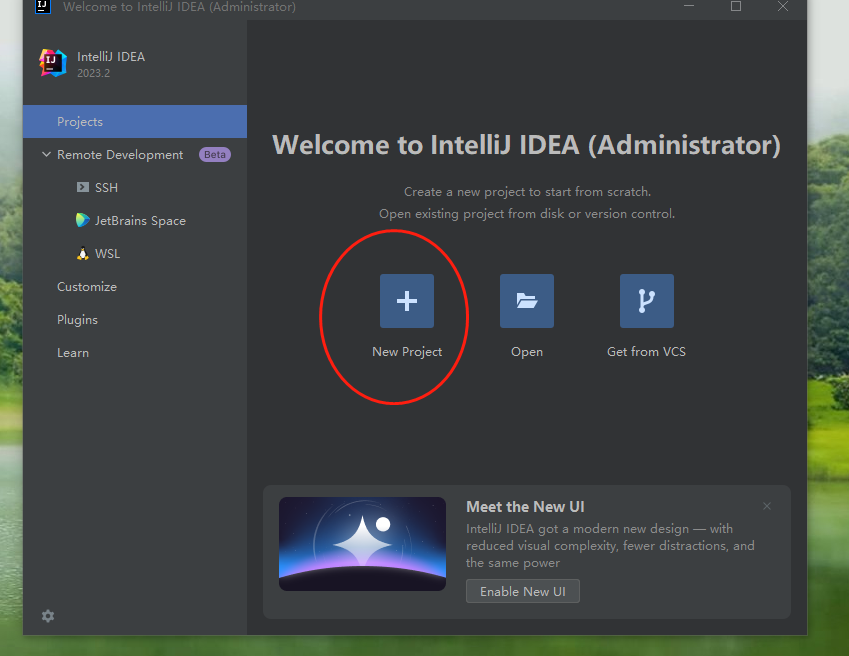Open the settings gear at bottom left
849x656 pixels.
tap(48, 616)
